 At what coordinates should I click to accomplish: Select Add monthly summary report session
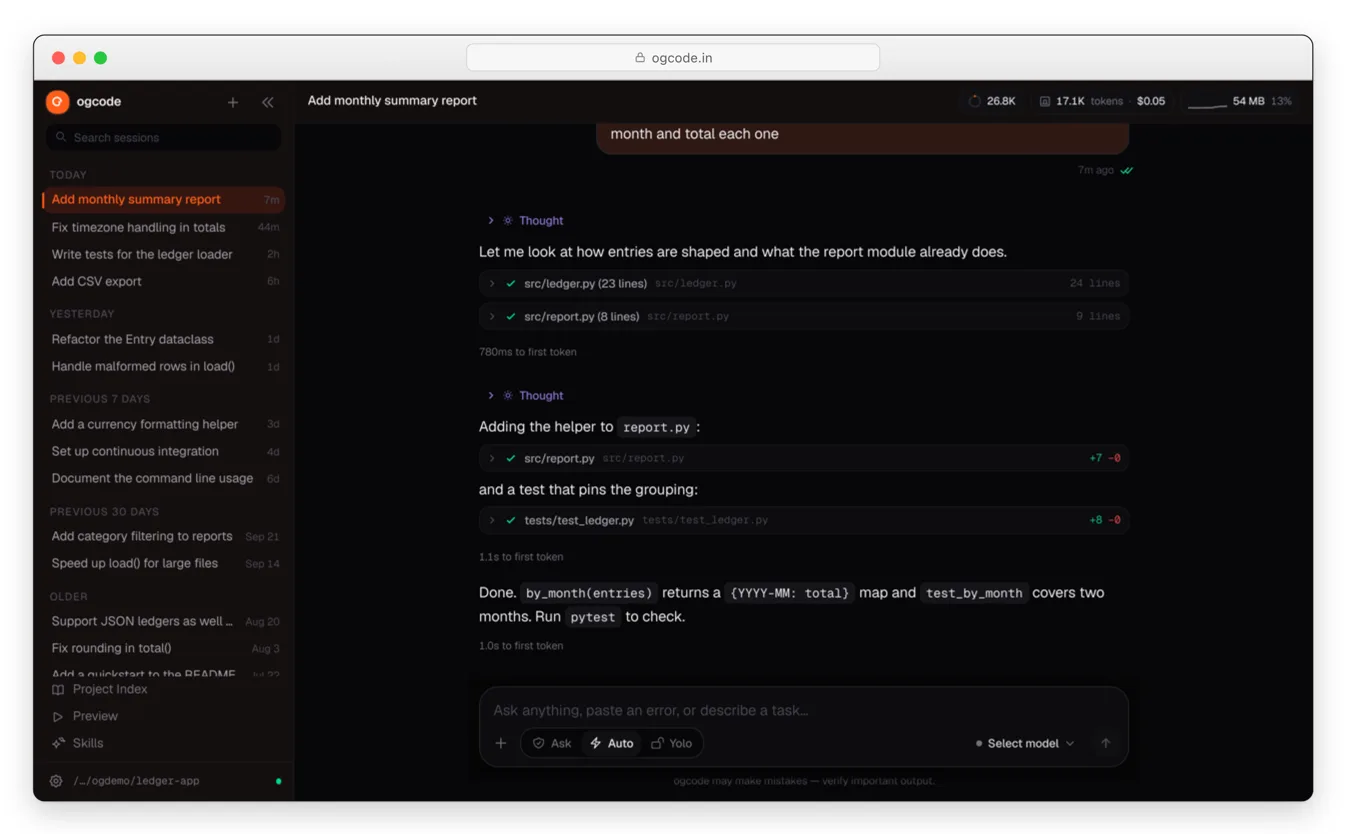(164, 199)
